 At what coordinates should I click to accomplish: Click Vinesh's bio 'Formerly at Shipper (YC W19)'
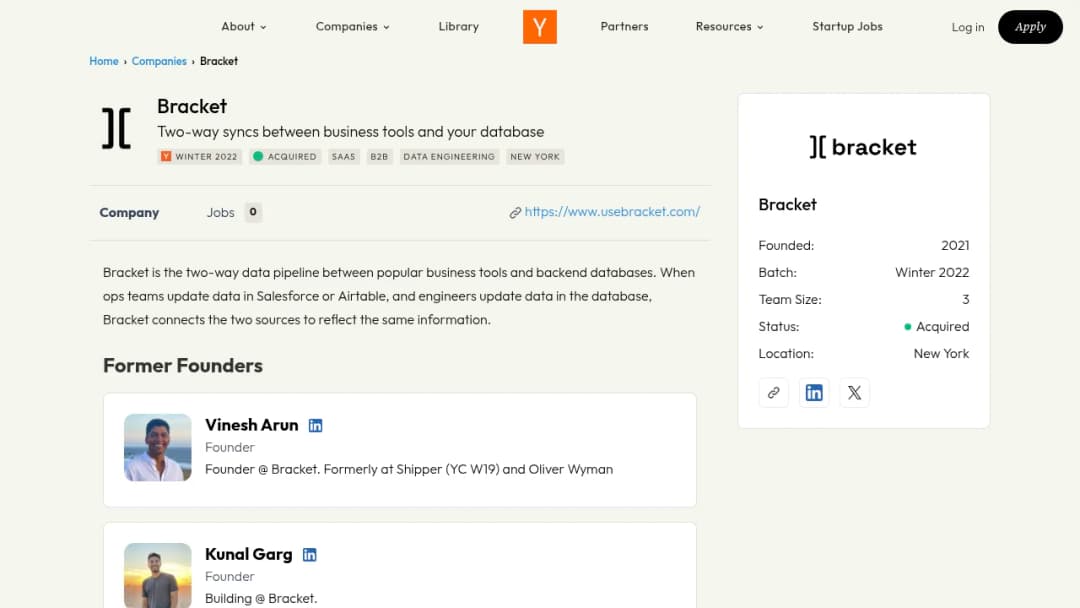[x=411, y=470]
